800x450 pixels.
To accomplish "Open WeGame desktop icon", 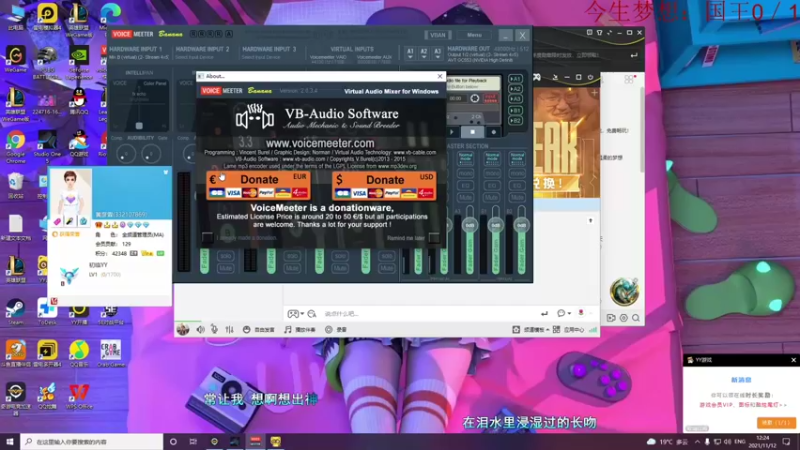I will coord(16,60).
